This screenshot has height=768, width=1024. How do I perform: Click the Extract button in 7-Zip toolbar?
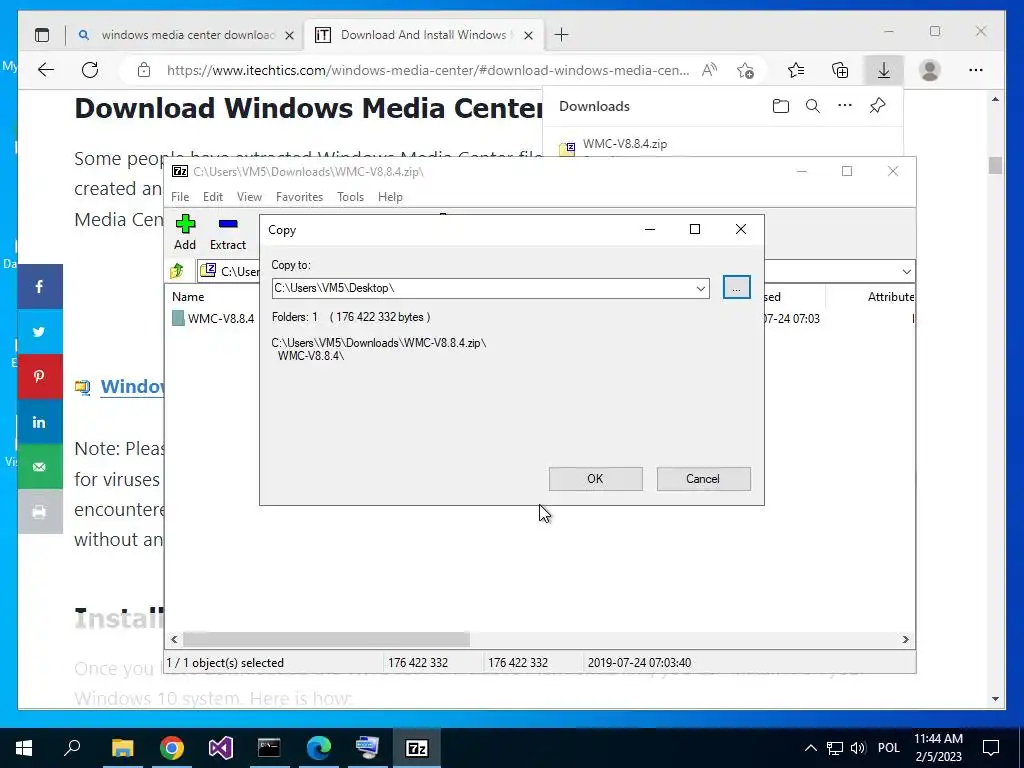(x=228, y=232)
